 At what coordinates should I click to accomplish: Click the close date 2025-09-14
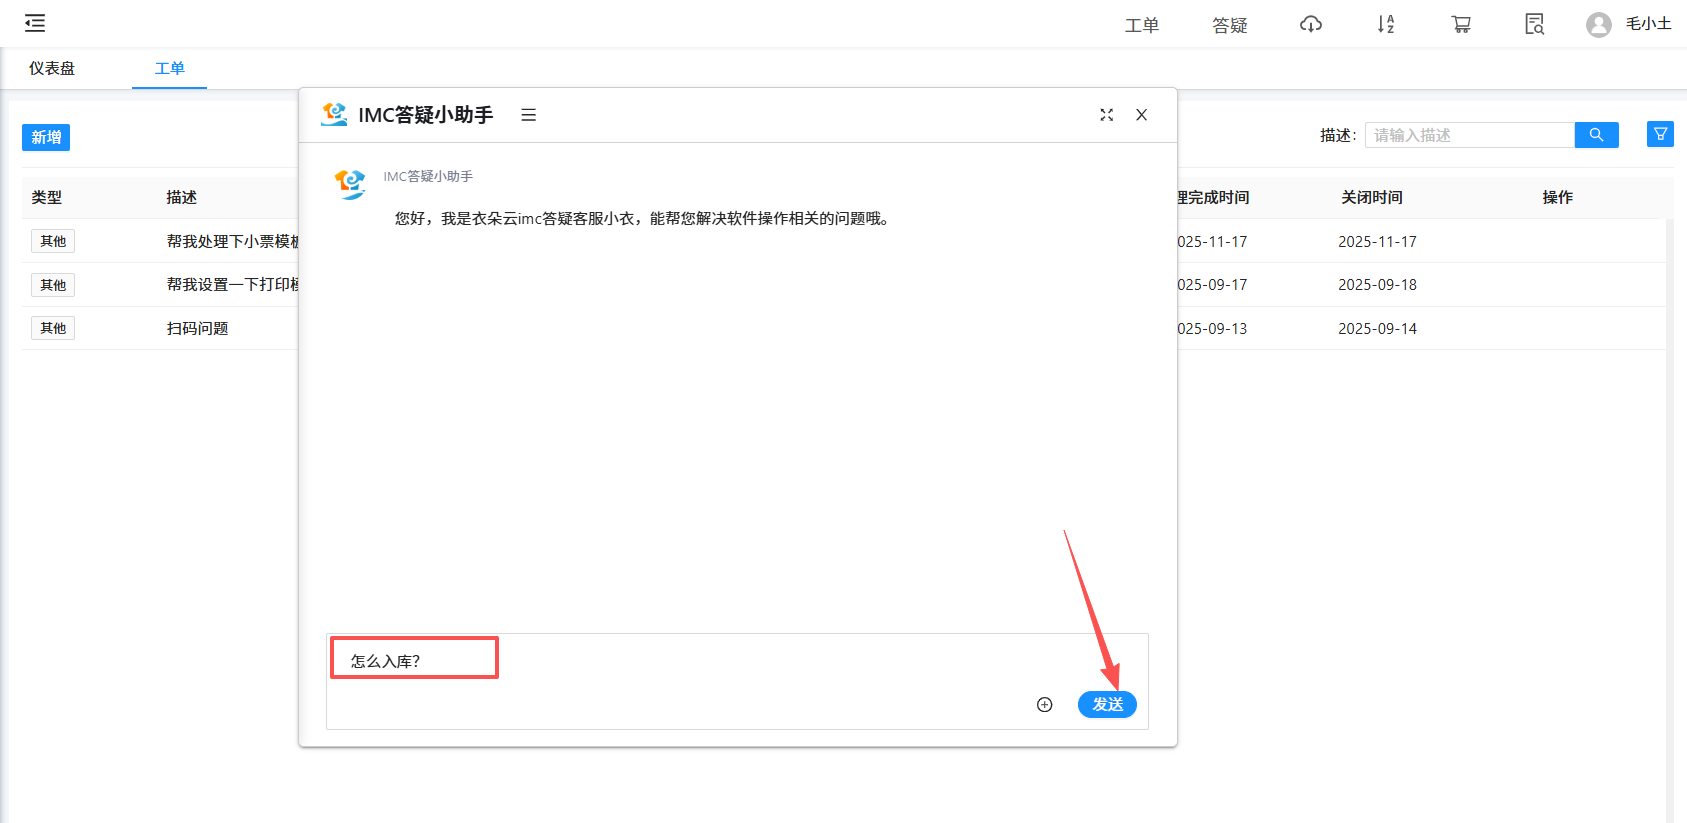[1377, 329]
